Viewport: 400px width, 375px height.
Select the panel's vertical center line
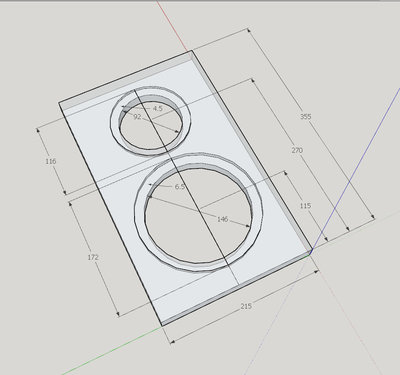187,188
